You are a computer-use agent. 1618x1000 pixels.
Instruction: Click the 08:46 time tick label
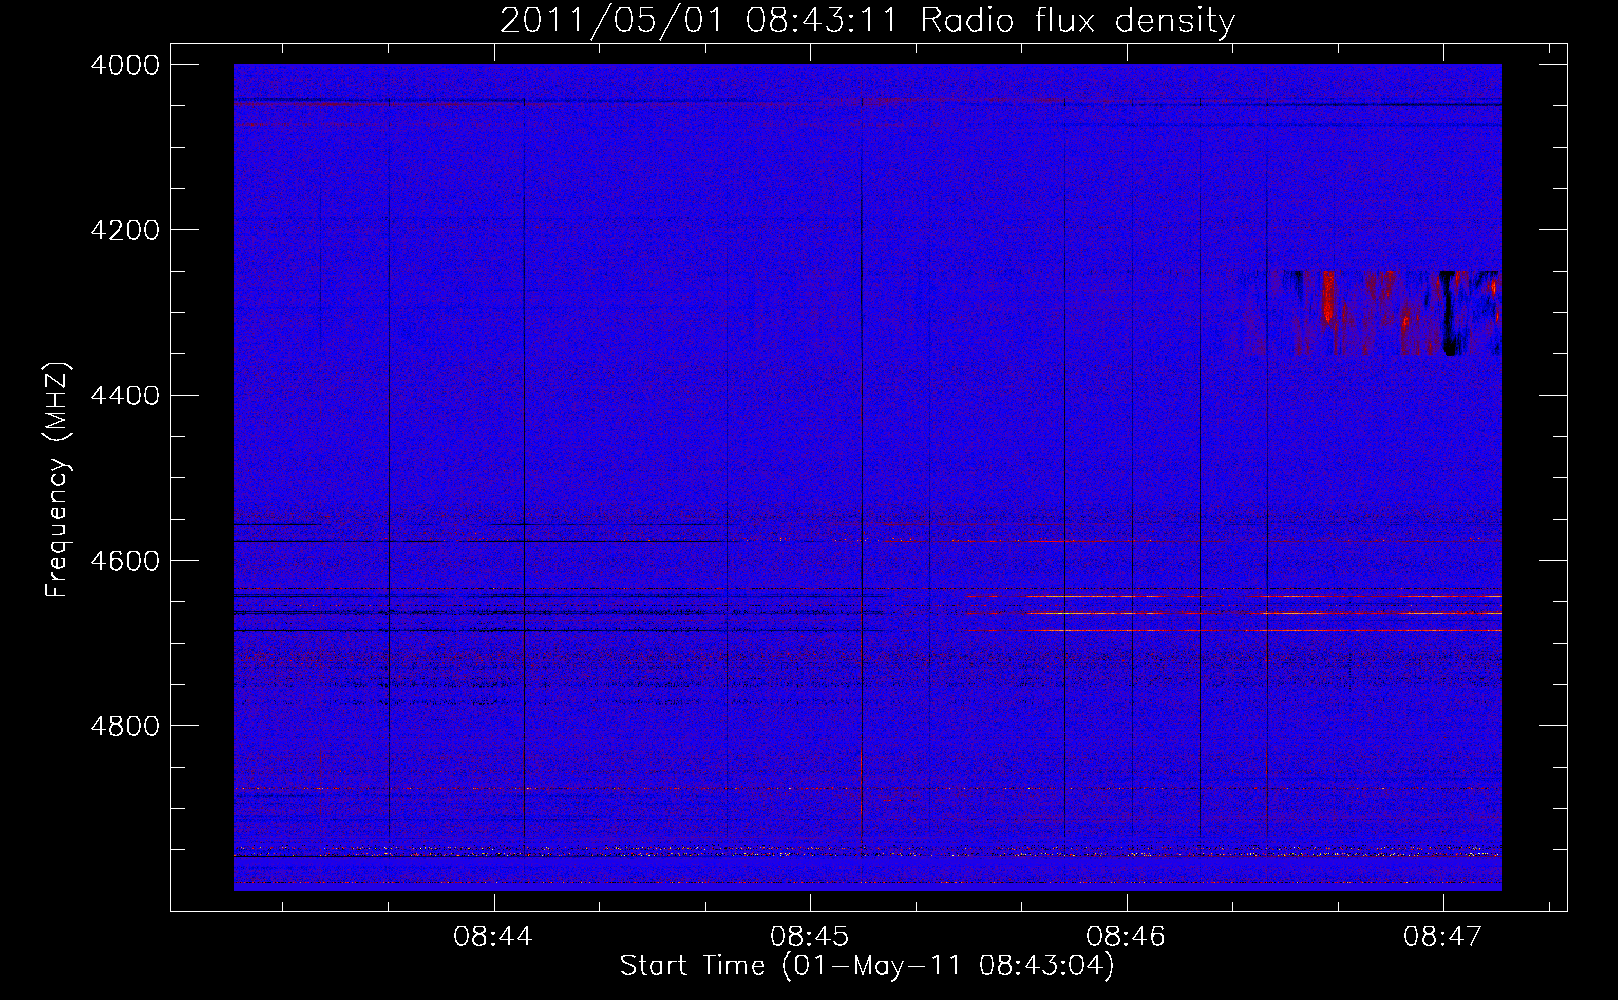tap(1127, 937)
